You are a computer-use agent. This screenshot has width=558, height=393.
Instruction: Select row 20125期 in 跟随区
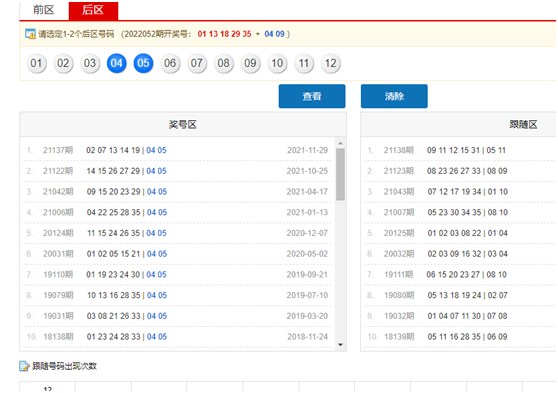pyautogui.click(x=460, y=233)
